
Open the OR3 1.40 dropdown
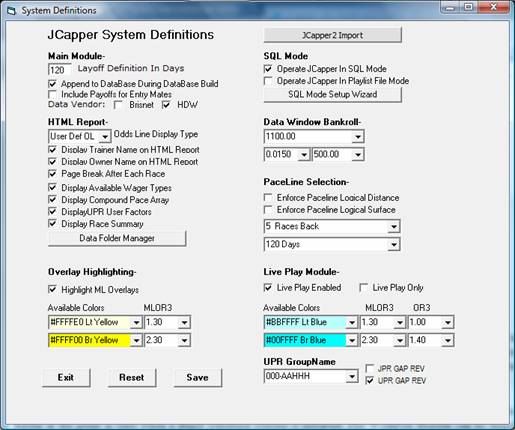448,340
